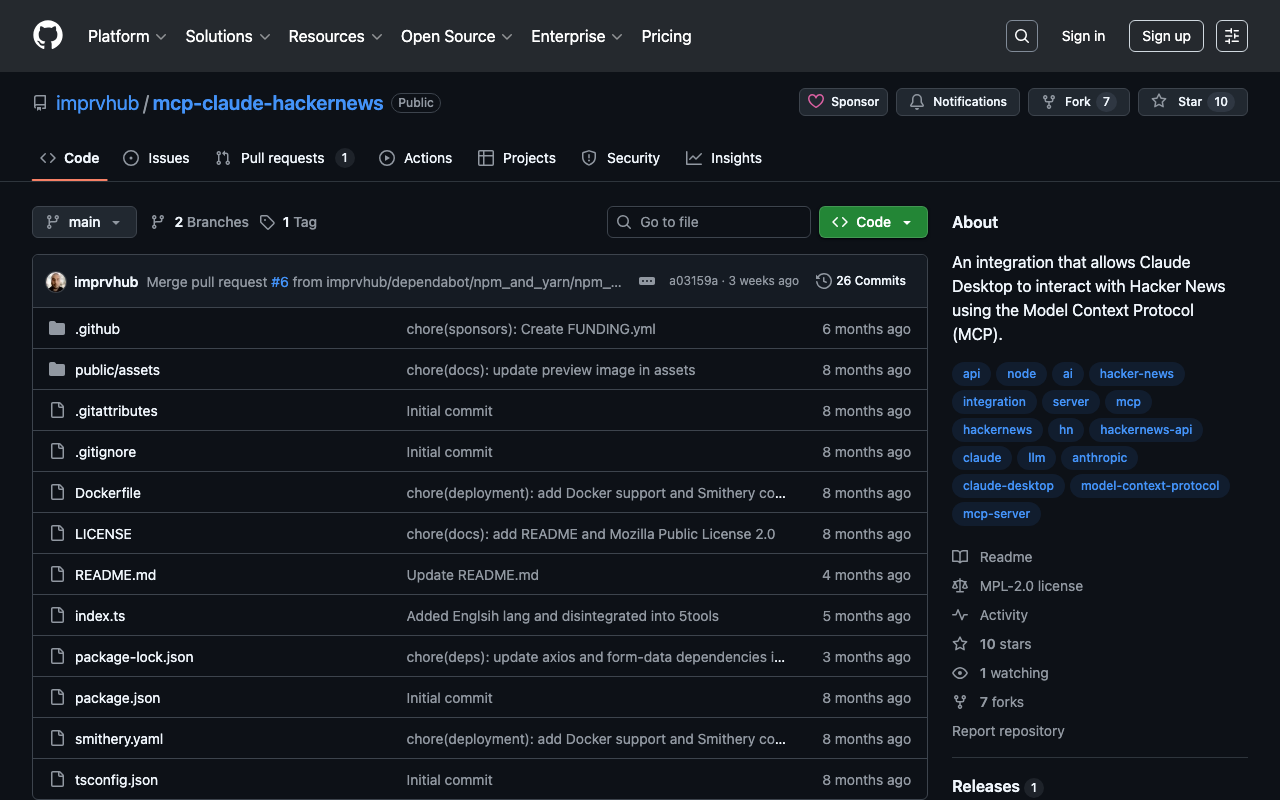
Task: Open the Notifications bell button
Action: click(958, 102)
